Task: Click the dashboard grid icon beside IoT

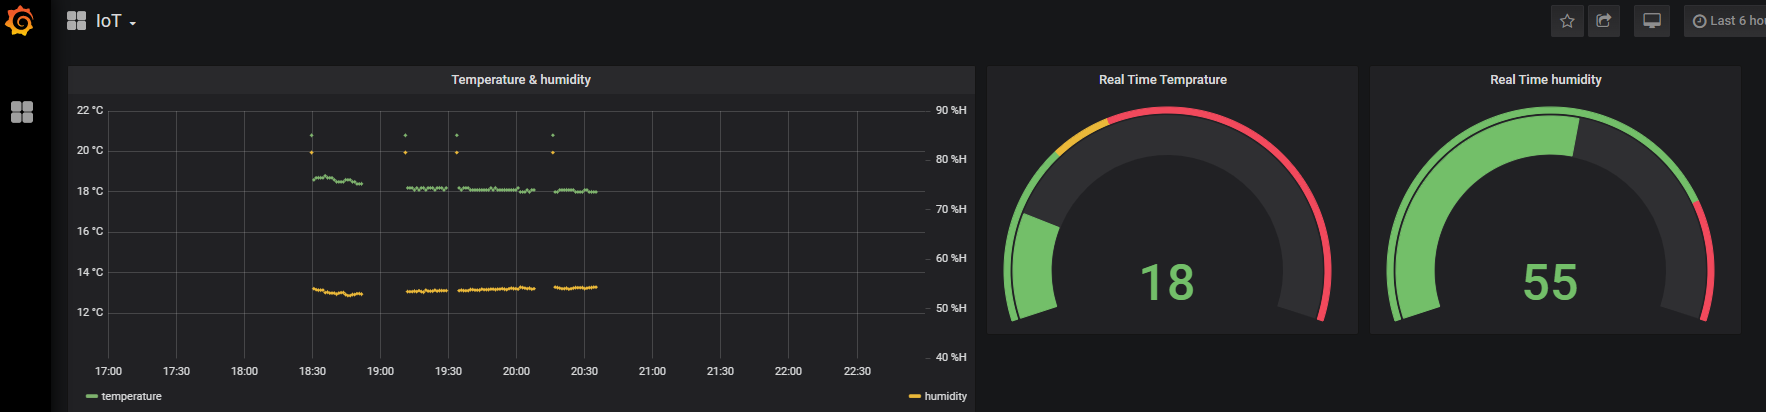Action: [x=76, y=21]
